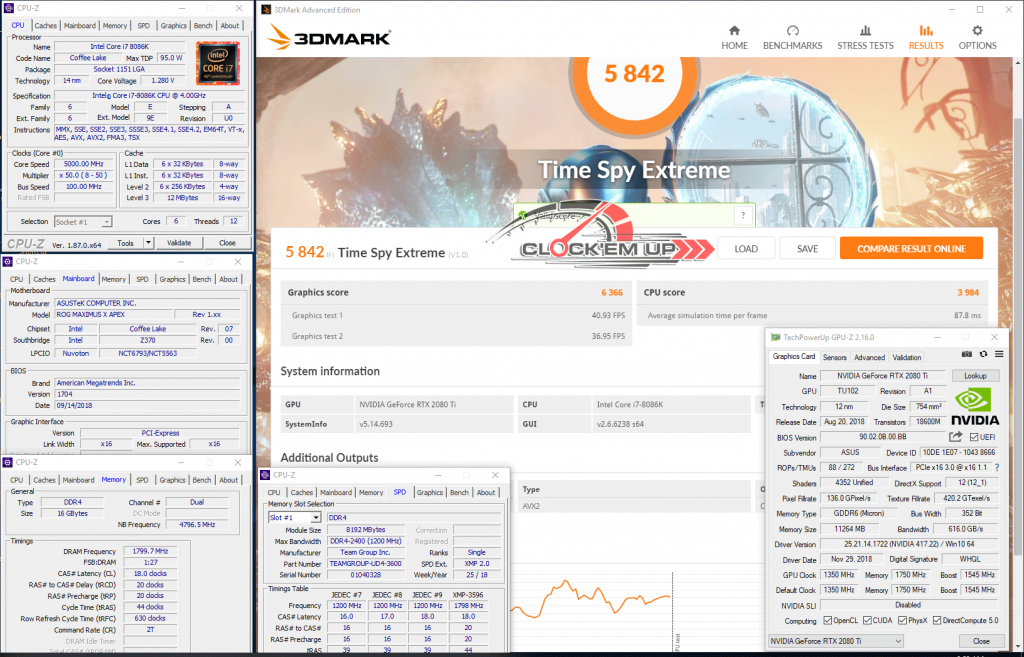Image resolution: width=1024 pixels, height=657 pixels.
Task: Go to the 3DMark HOME section
Action: coord(734,37)
